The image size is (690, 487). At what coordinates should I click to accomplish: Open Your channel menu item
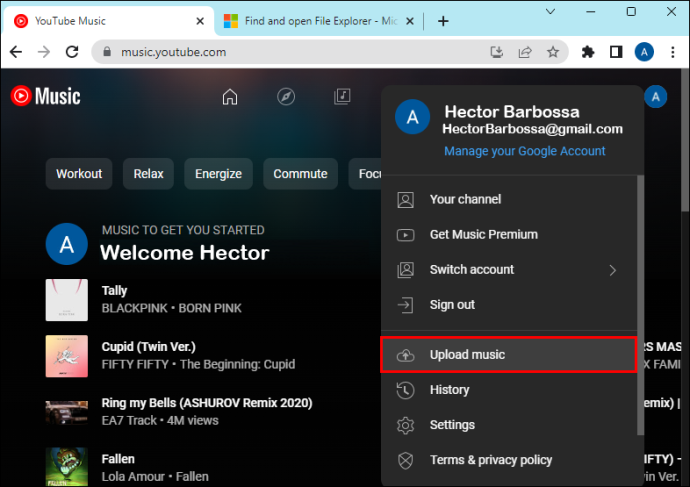pyautogui.click(x=509, y=199)
